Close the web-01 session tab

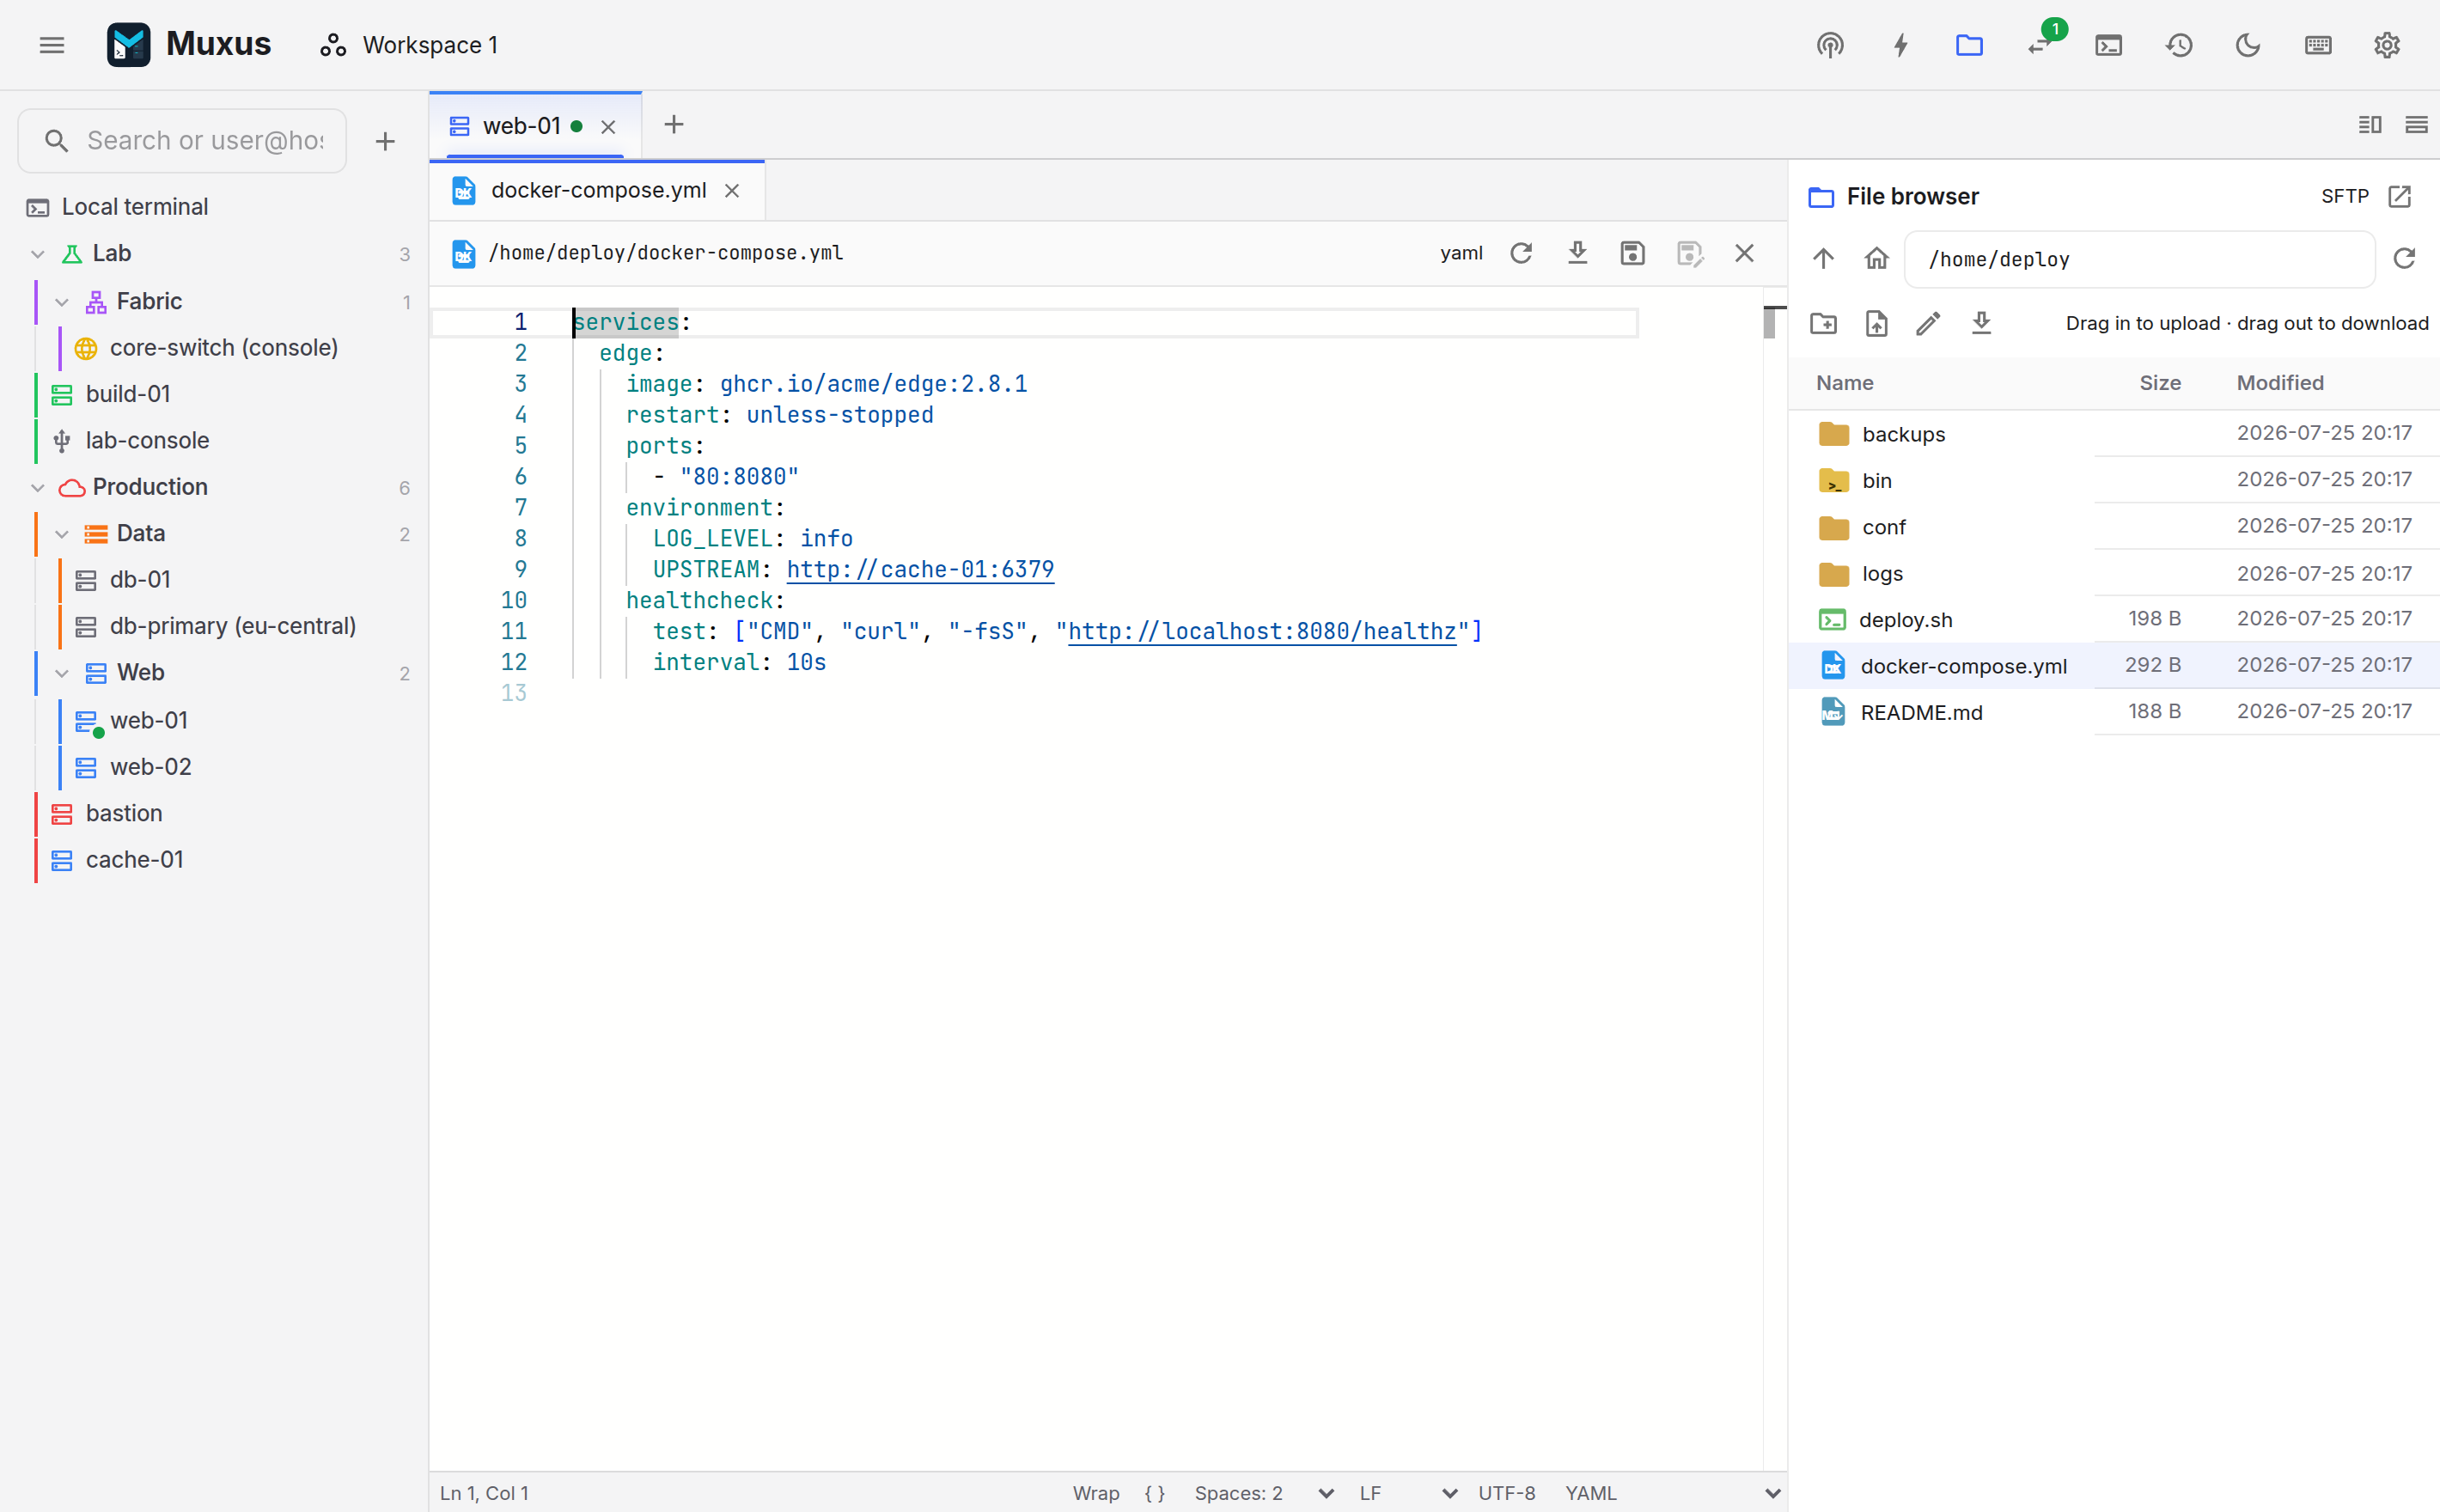pos(608,127)
